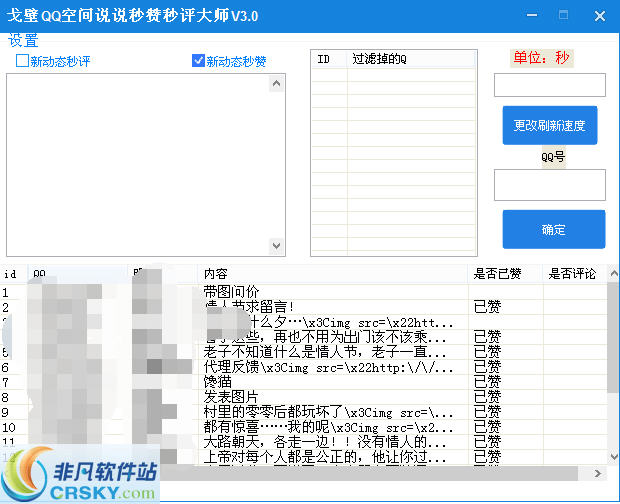Viewport: 620px width, 504px height.
Task: Select the row 村里的零零后都玩坏了
Action: point(303,412)
